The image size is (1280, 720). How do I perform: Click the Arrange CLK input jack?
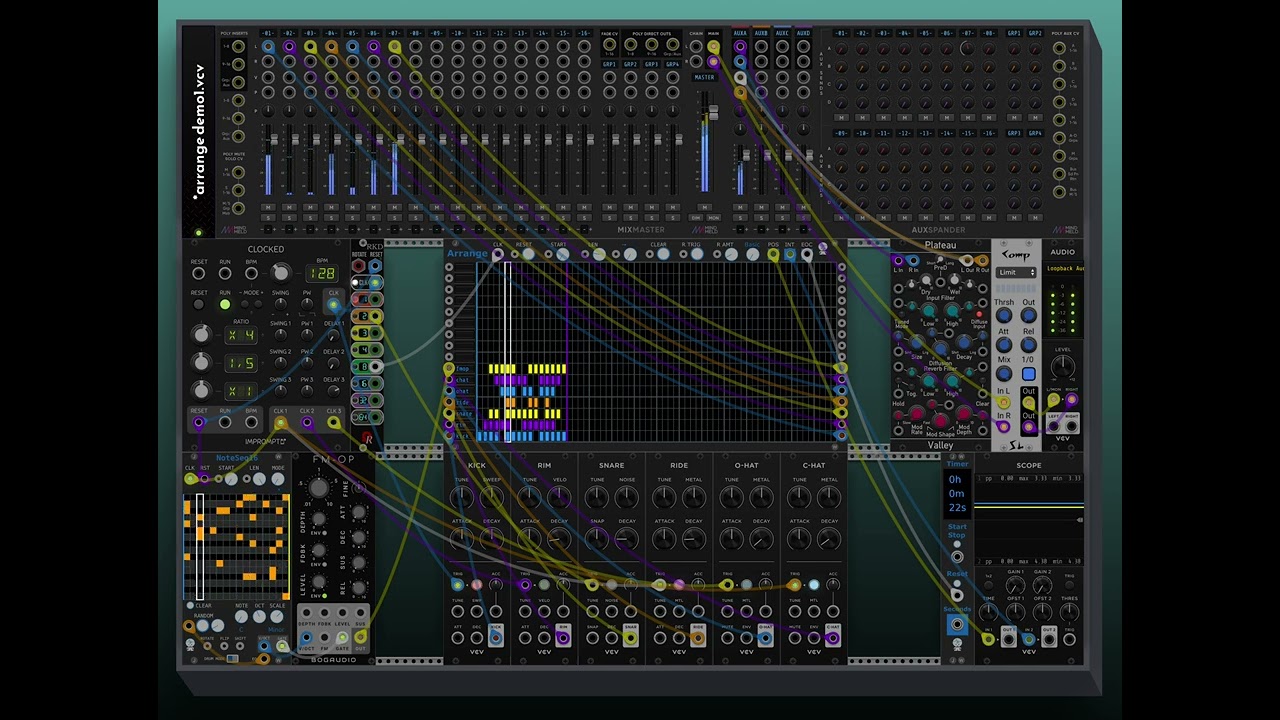[x=498, y=255]
